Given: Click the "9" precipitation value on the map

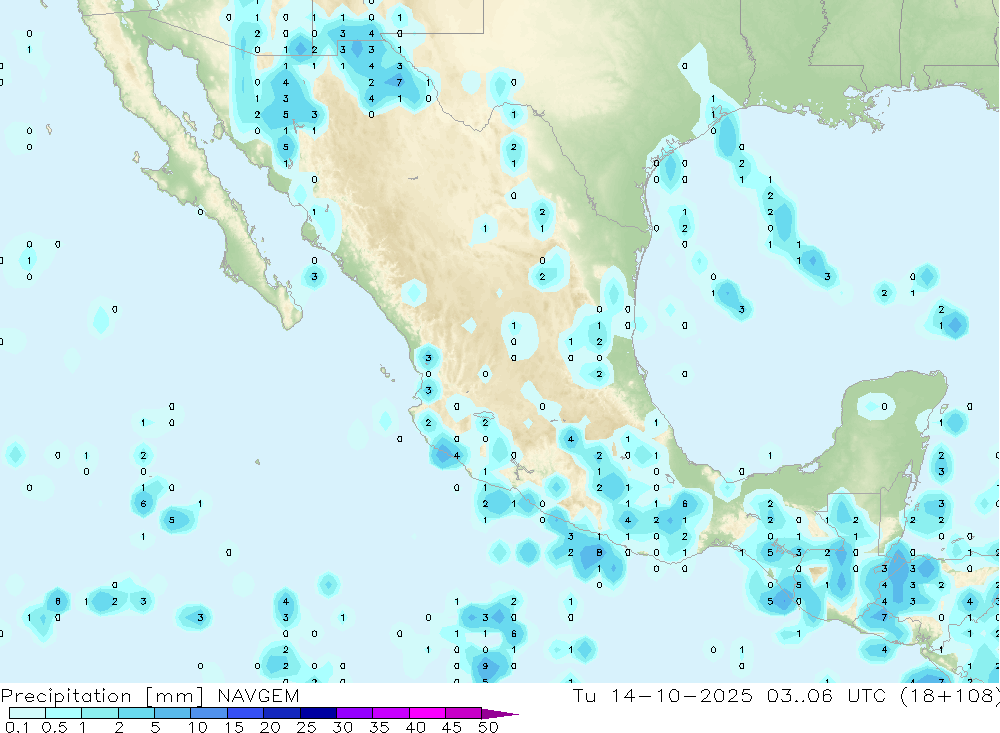Looking at the screenshot, I should [485, 666].
